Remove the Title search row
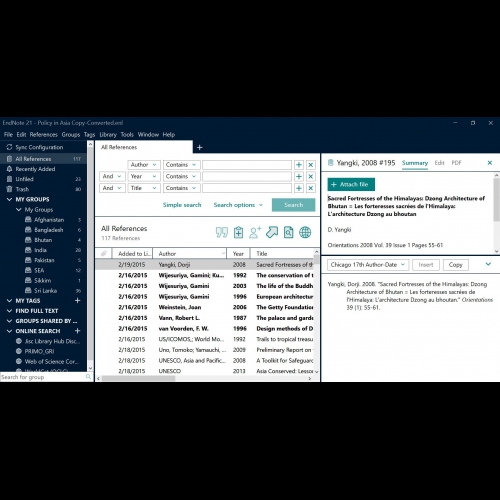Screen dimensions: 500x500 point(311,188)
